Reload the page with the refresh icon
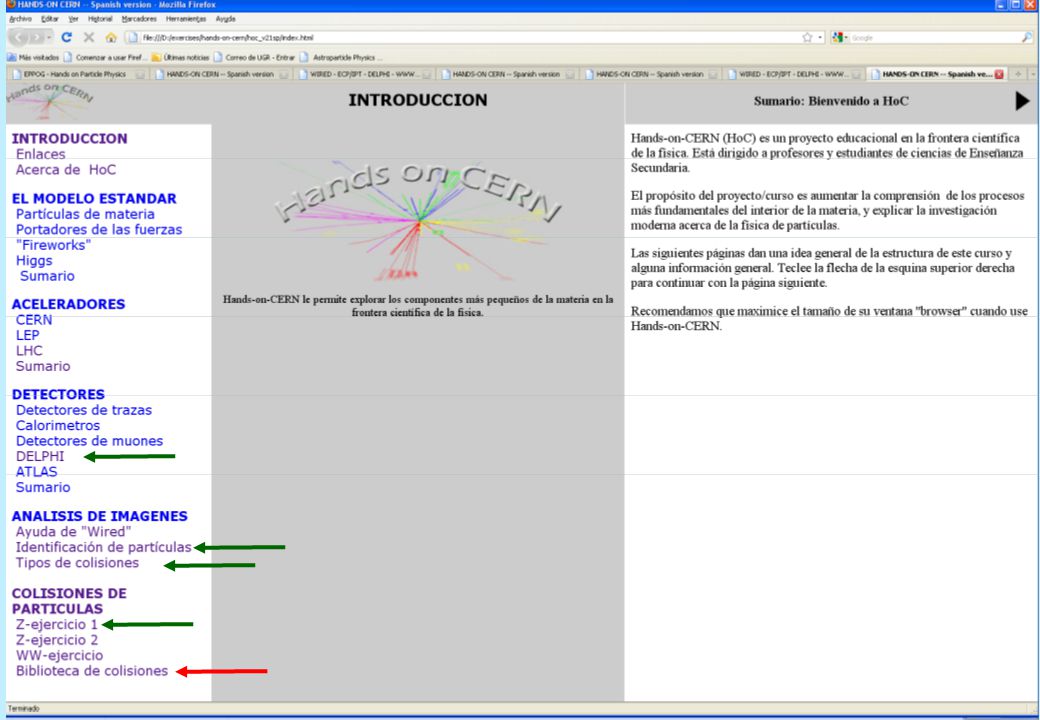Image resolution: width=1040 pixels, height=720 pixels. point(66,37)
